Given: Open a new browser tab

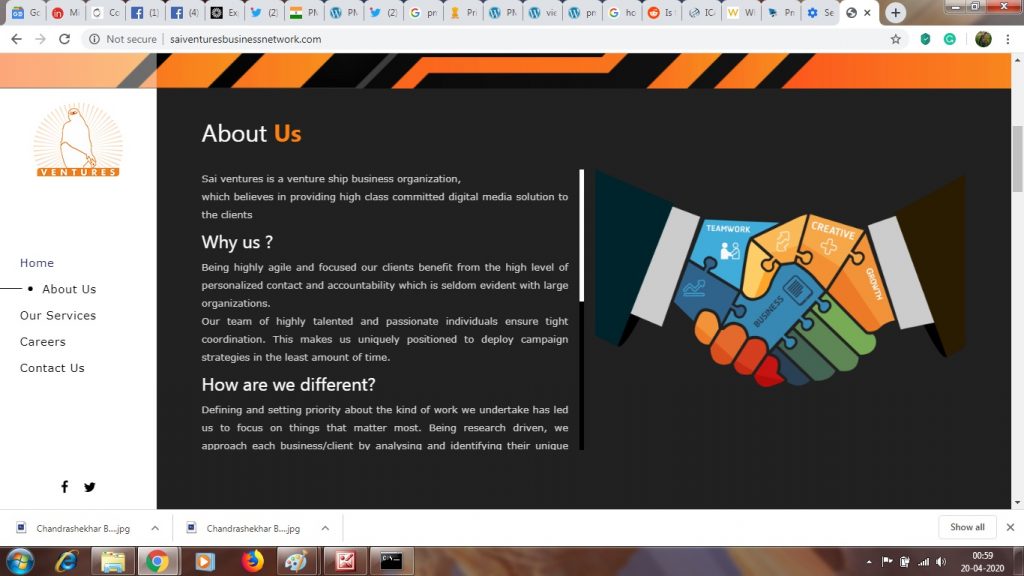Looking at the screenshot, I should (896, 13).
